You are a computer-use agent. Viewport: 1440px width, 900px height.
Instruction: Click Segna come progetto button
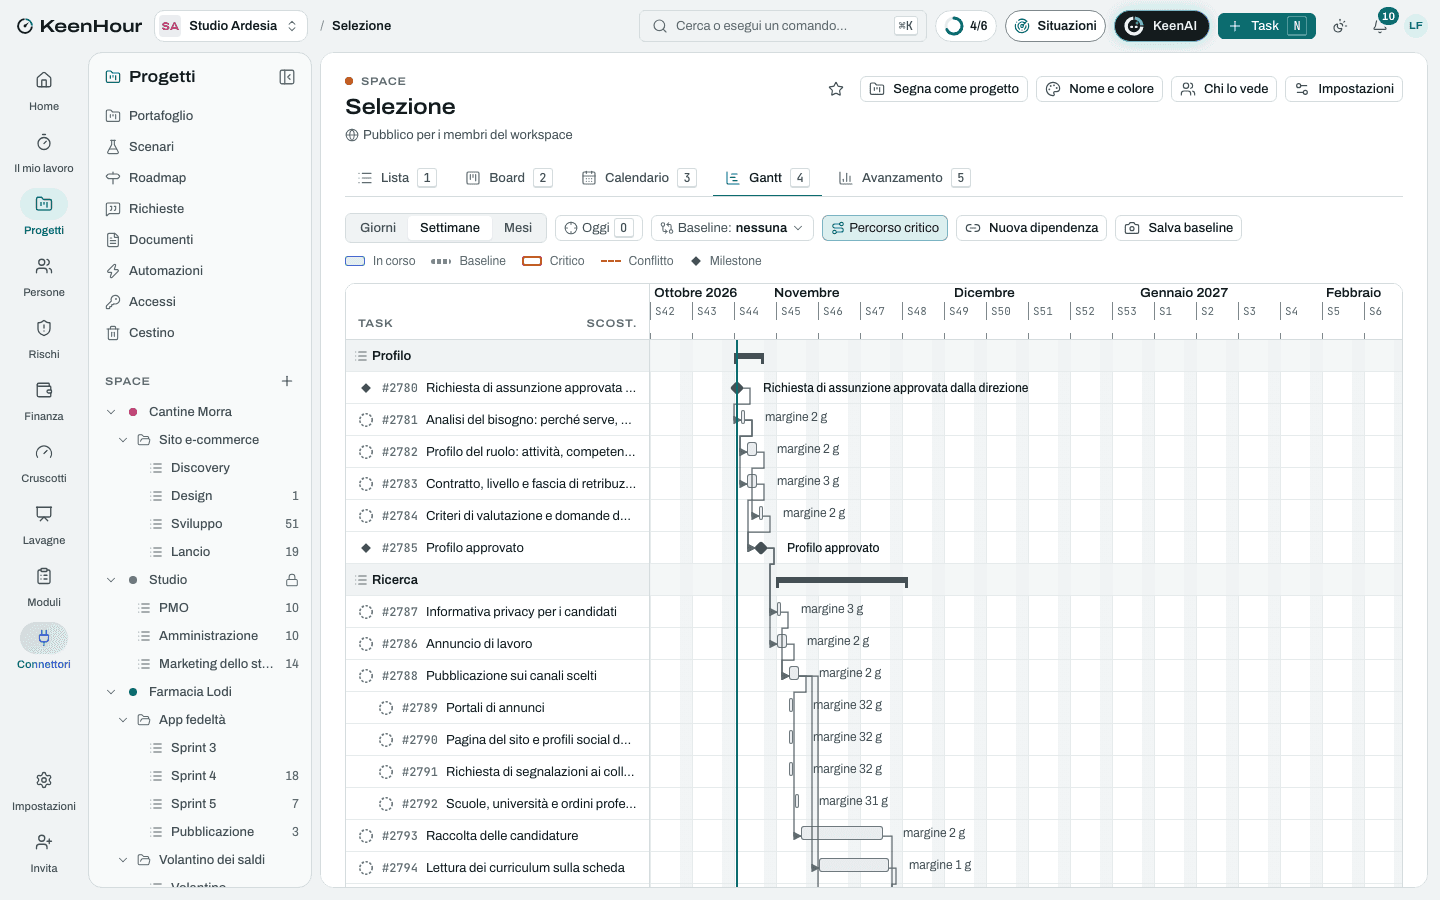point(944,89)
